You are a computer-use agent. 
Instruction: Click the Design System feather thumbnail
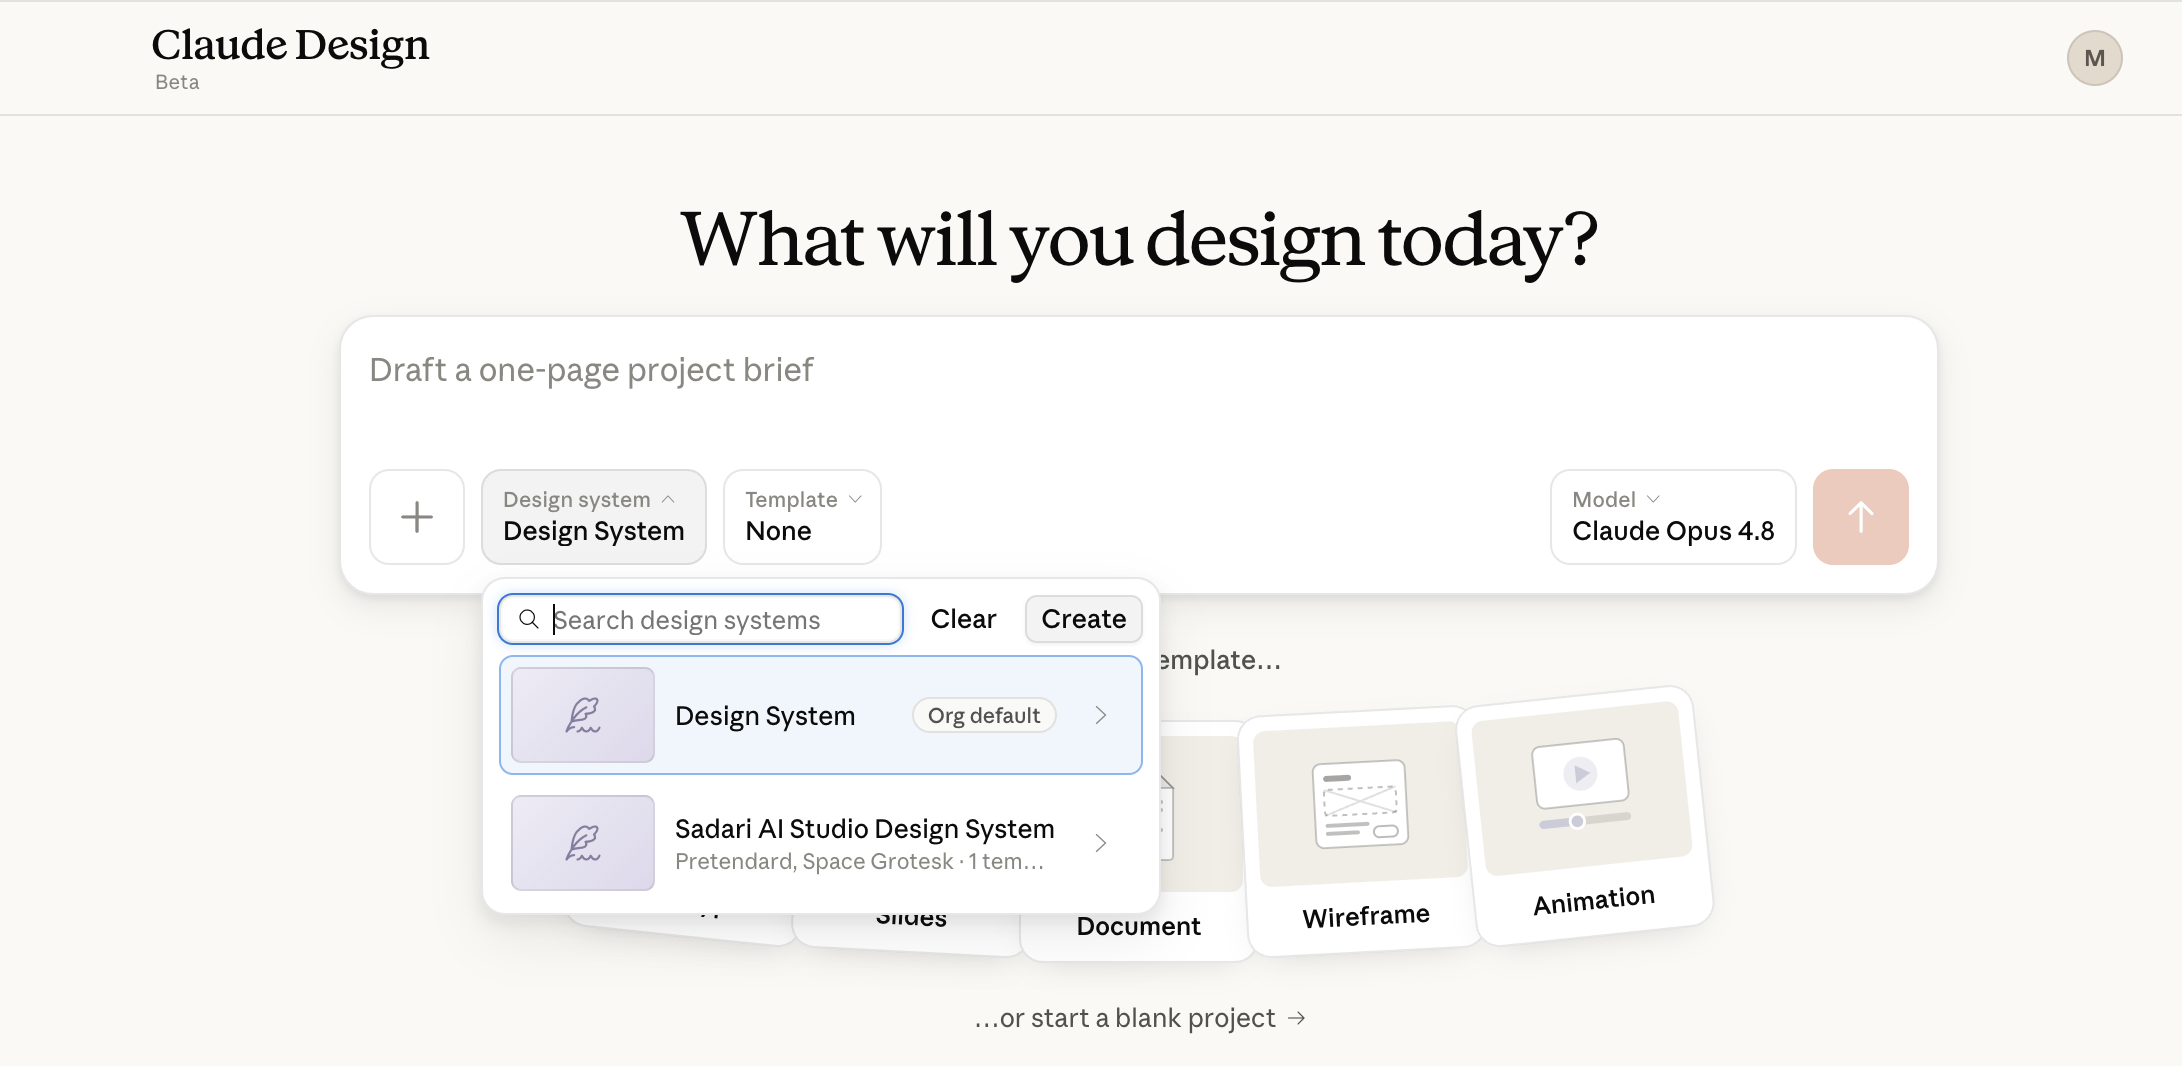(583, 715)
